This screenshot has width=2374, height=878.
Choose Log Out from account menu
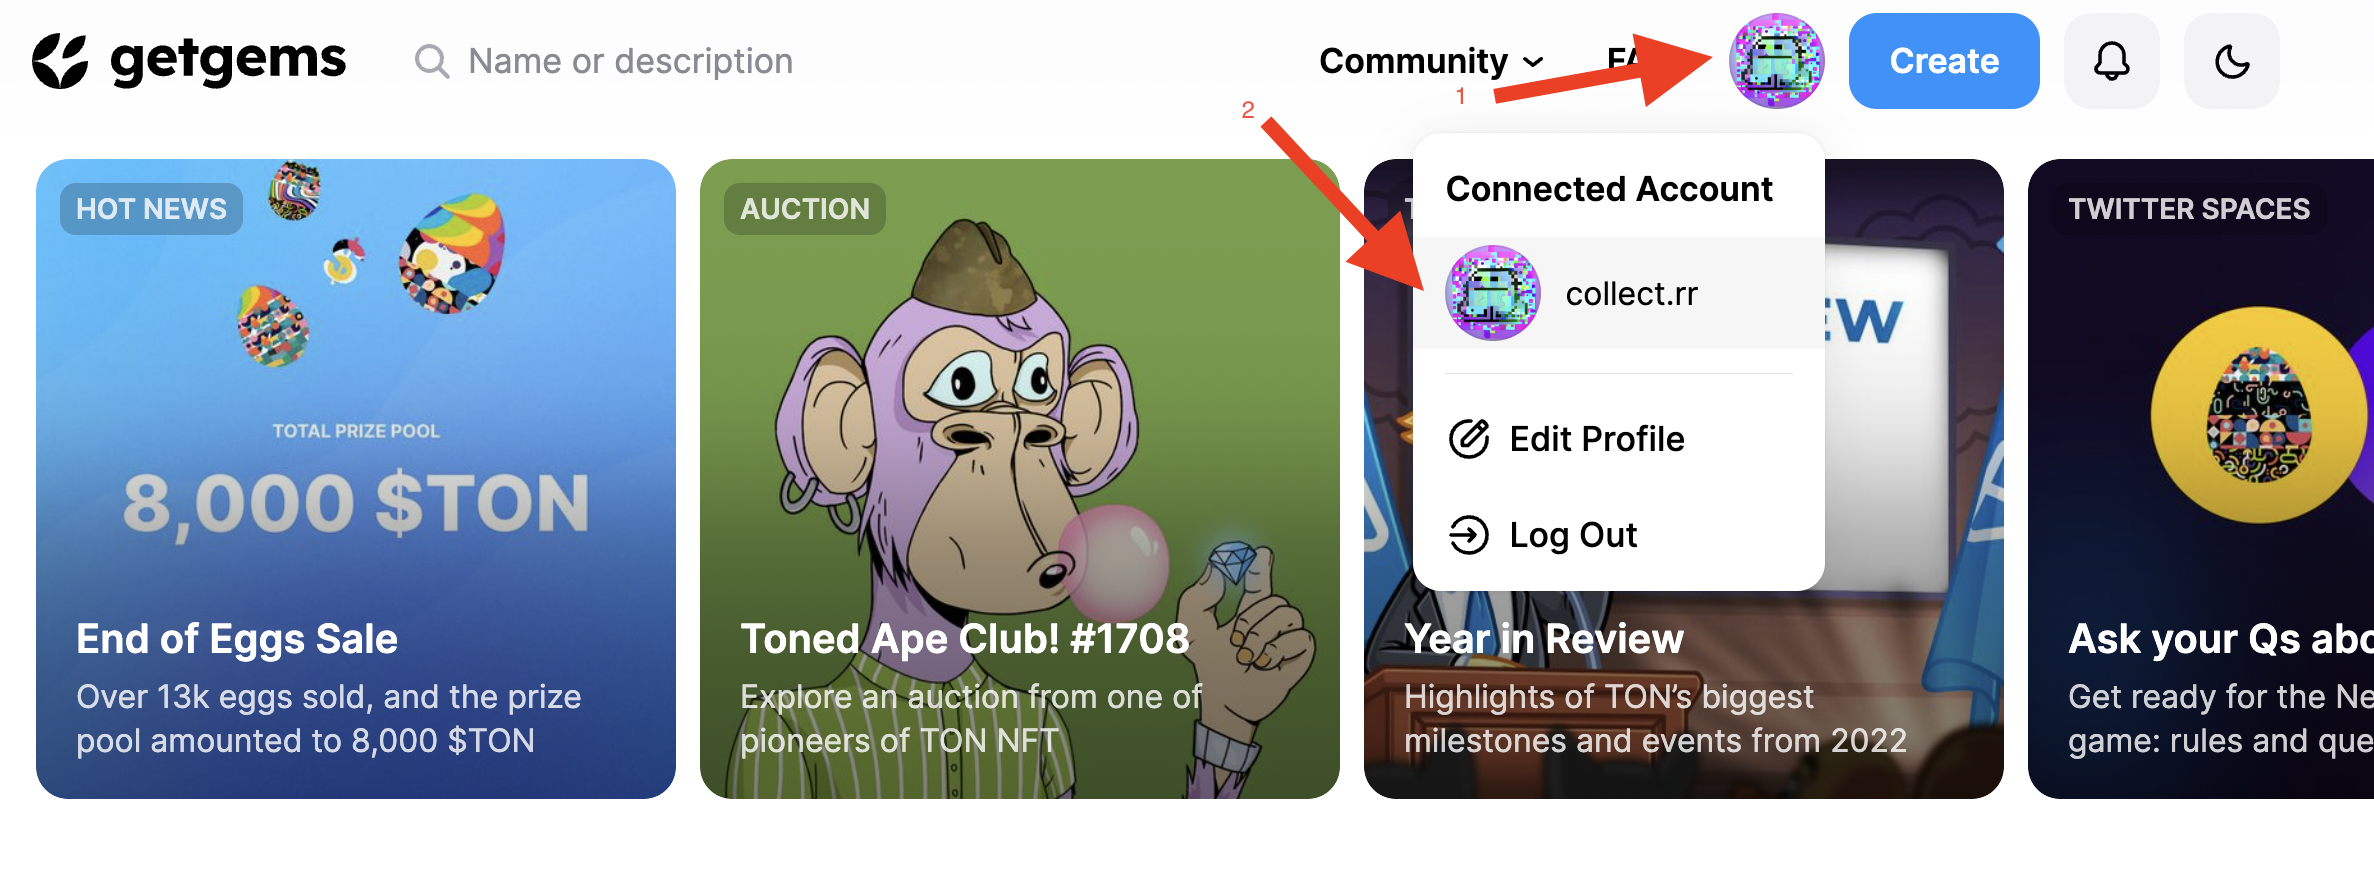(x=1572, y=535)
